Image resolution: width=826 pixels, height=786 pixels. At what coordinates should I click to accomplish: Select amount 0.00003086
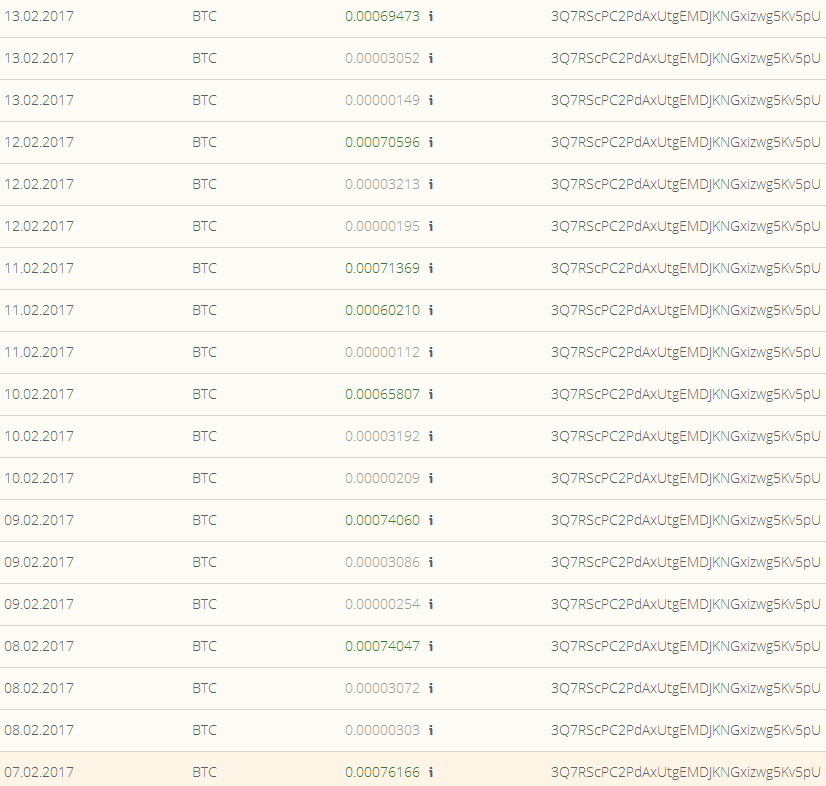[x=382, y=562]
